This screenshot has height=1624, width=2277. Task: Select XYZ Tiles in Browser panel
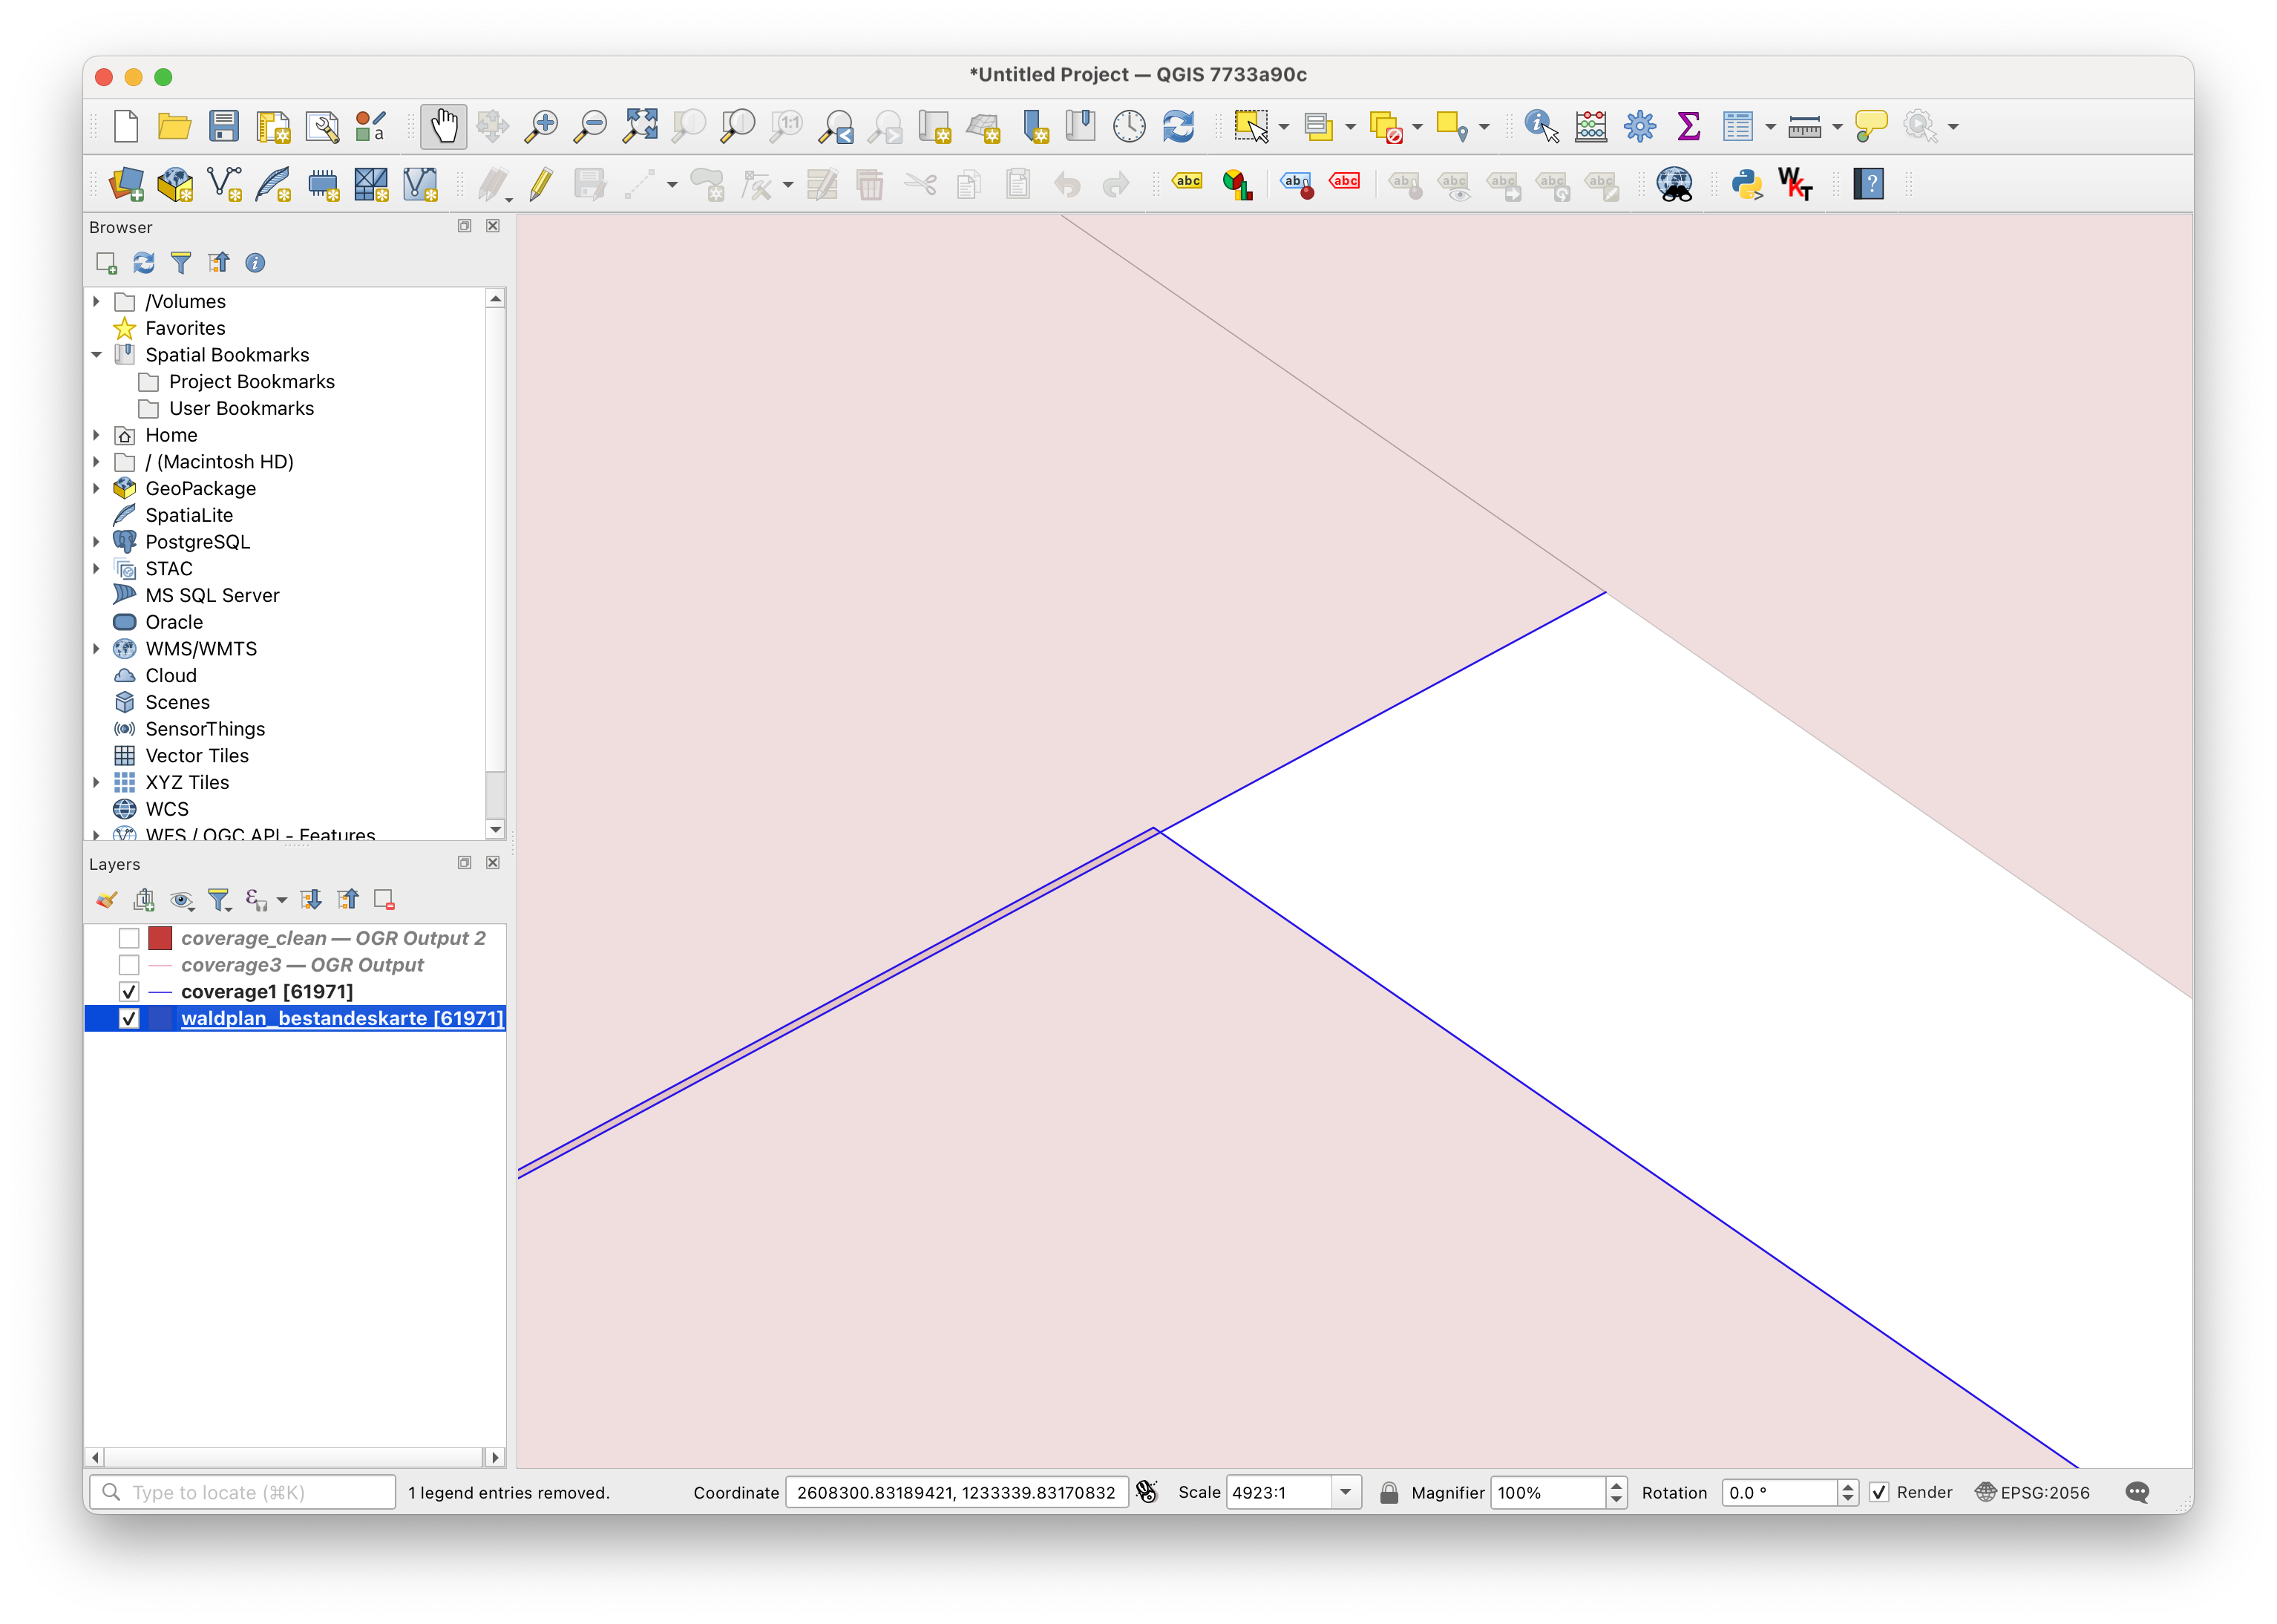pyautogui.click(x=187, y=782)
